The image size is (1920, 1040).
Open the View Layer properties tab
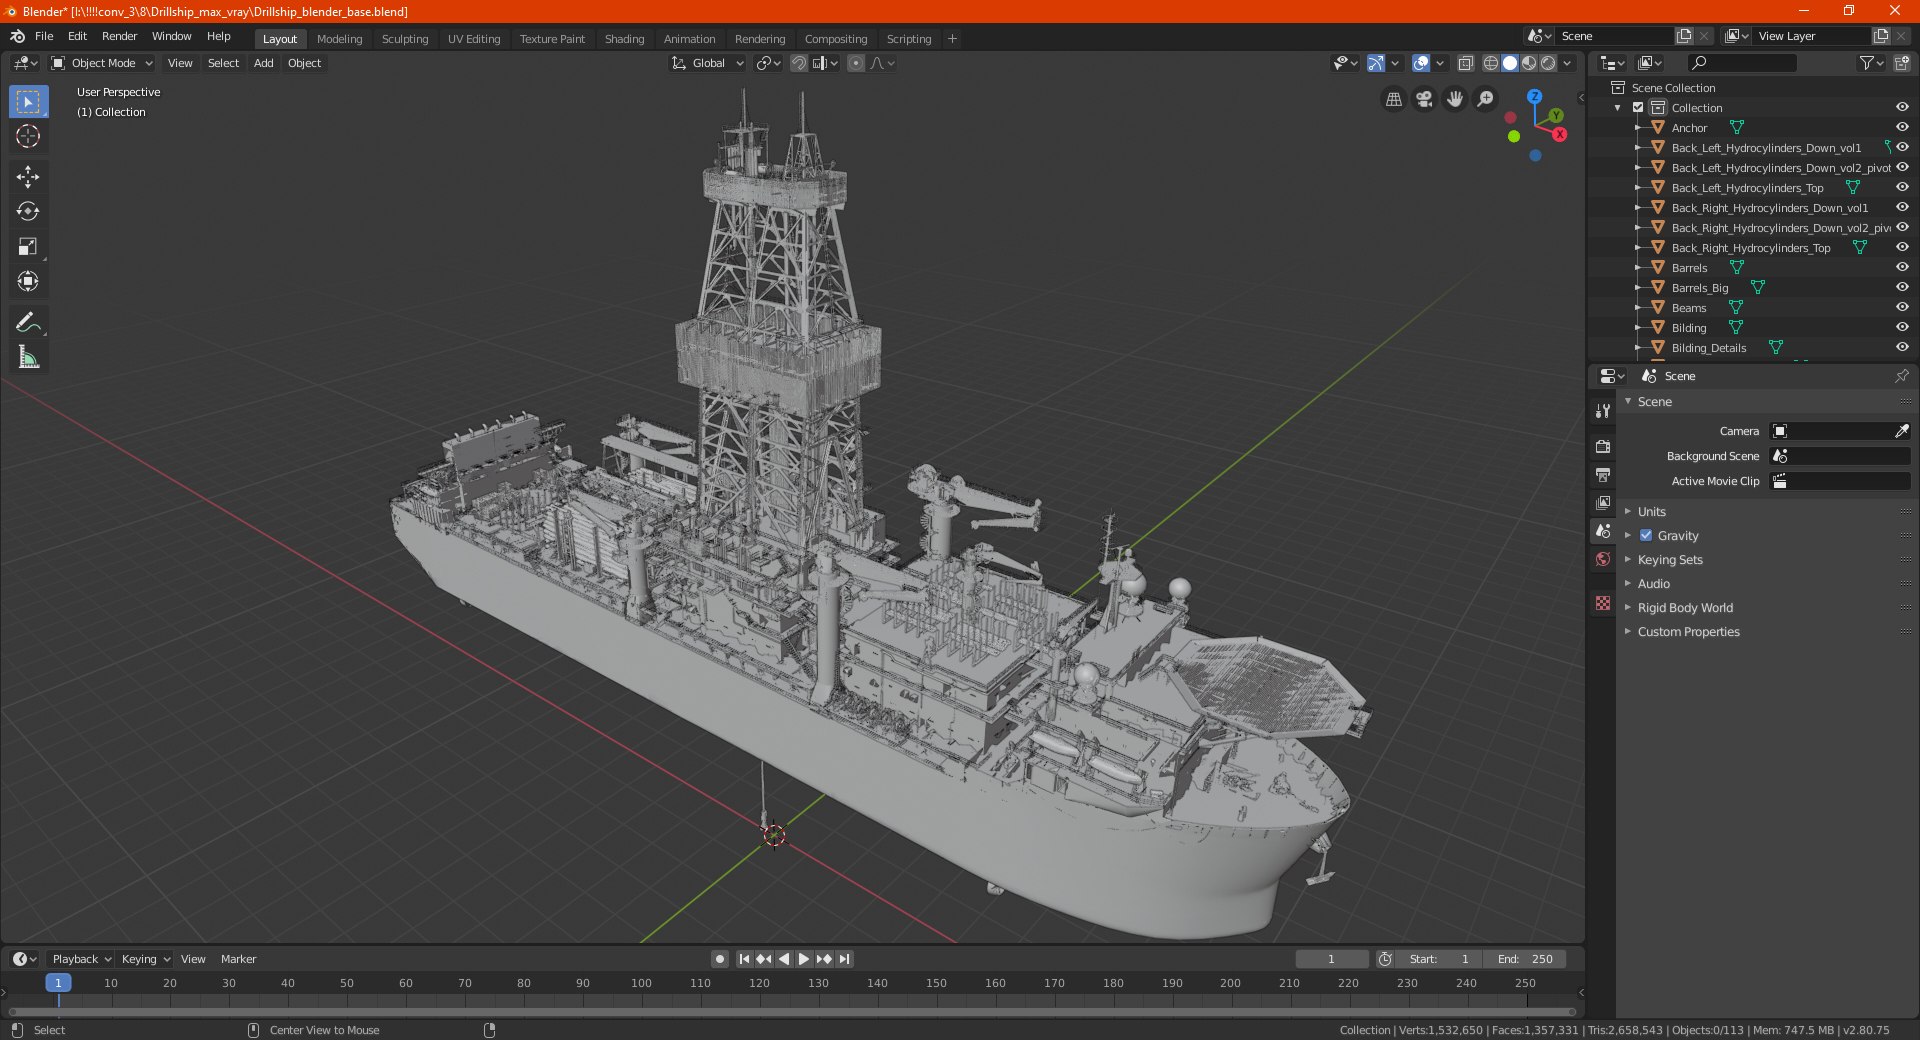pos(1603,502)
